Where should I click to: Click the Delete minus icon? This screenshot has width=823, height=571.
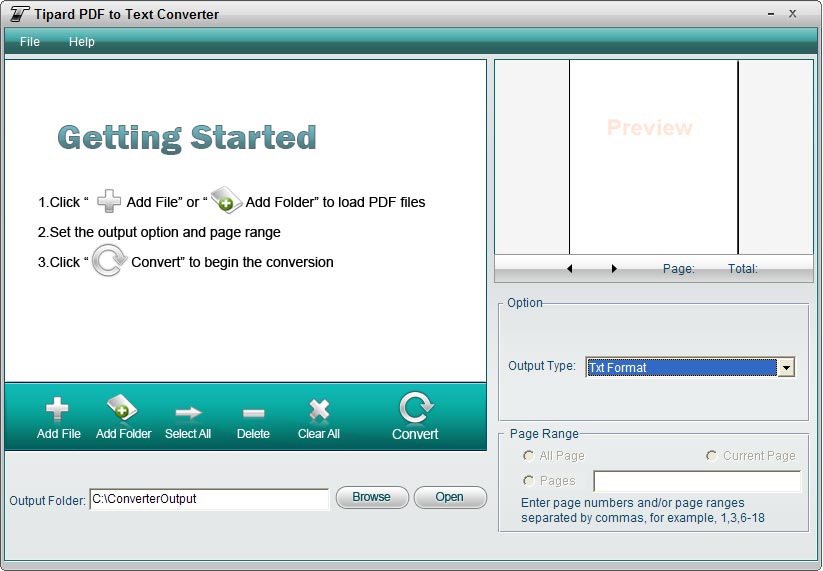pyautogui.click(x=254, y=414)
